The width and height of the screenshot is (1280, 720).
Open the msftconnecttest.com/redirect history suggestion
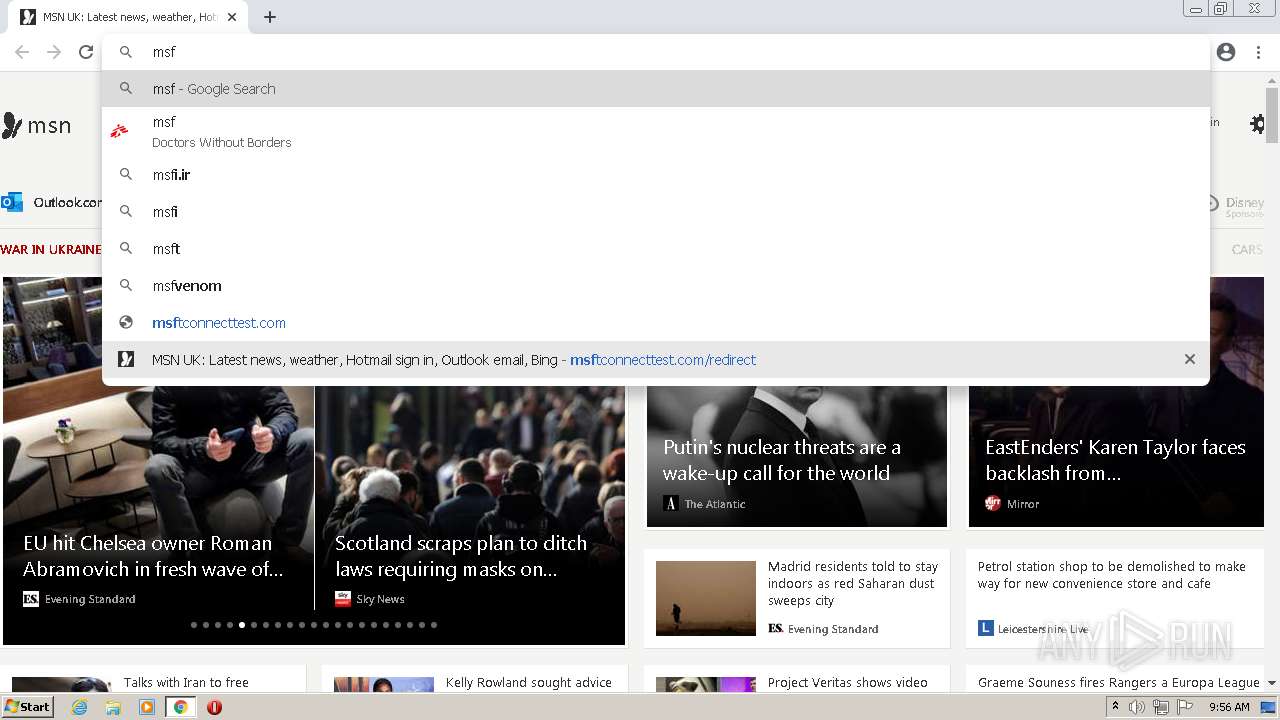656,359
